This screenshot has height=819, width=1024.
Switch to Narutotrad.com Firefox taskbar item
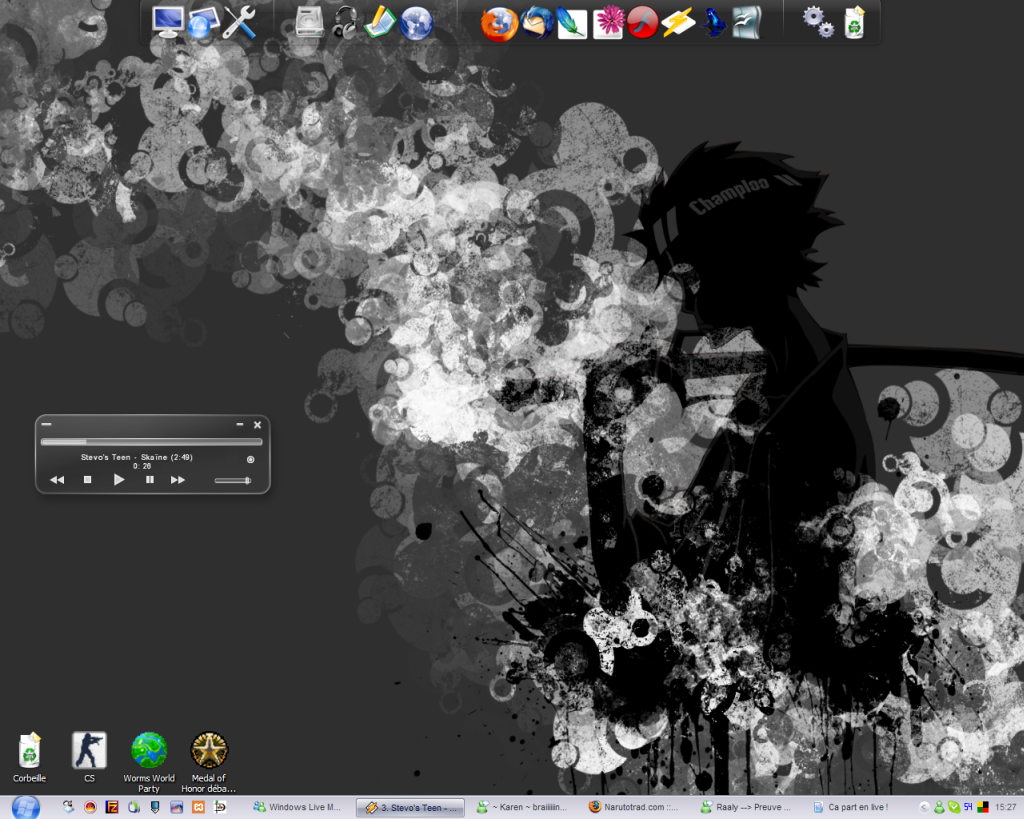click(x=634, y=807)
